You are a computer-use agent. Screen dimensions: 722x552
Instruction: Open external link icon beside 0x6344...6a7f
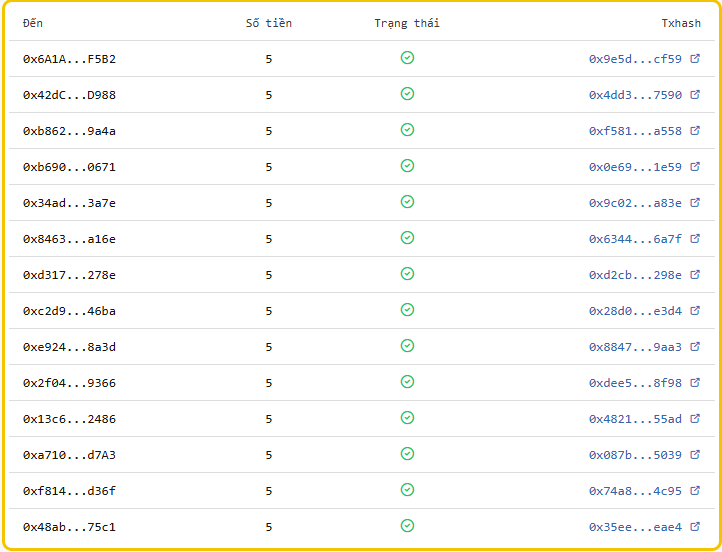[695, 238]
